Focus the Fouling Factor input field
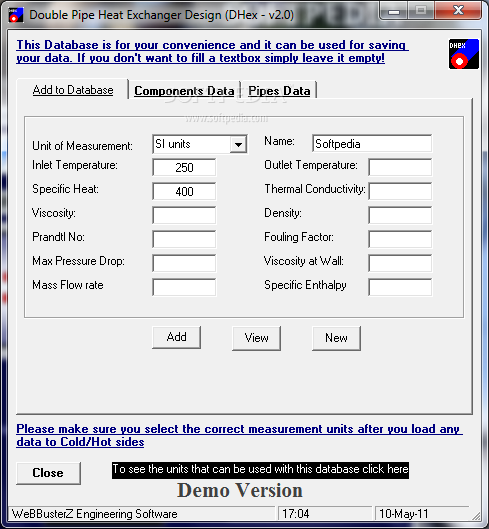This screenshot has width=489, height=529. [x=400, y=239]
